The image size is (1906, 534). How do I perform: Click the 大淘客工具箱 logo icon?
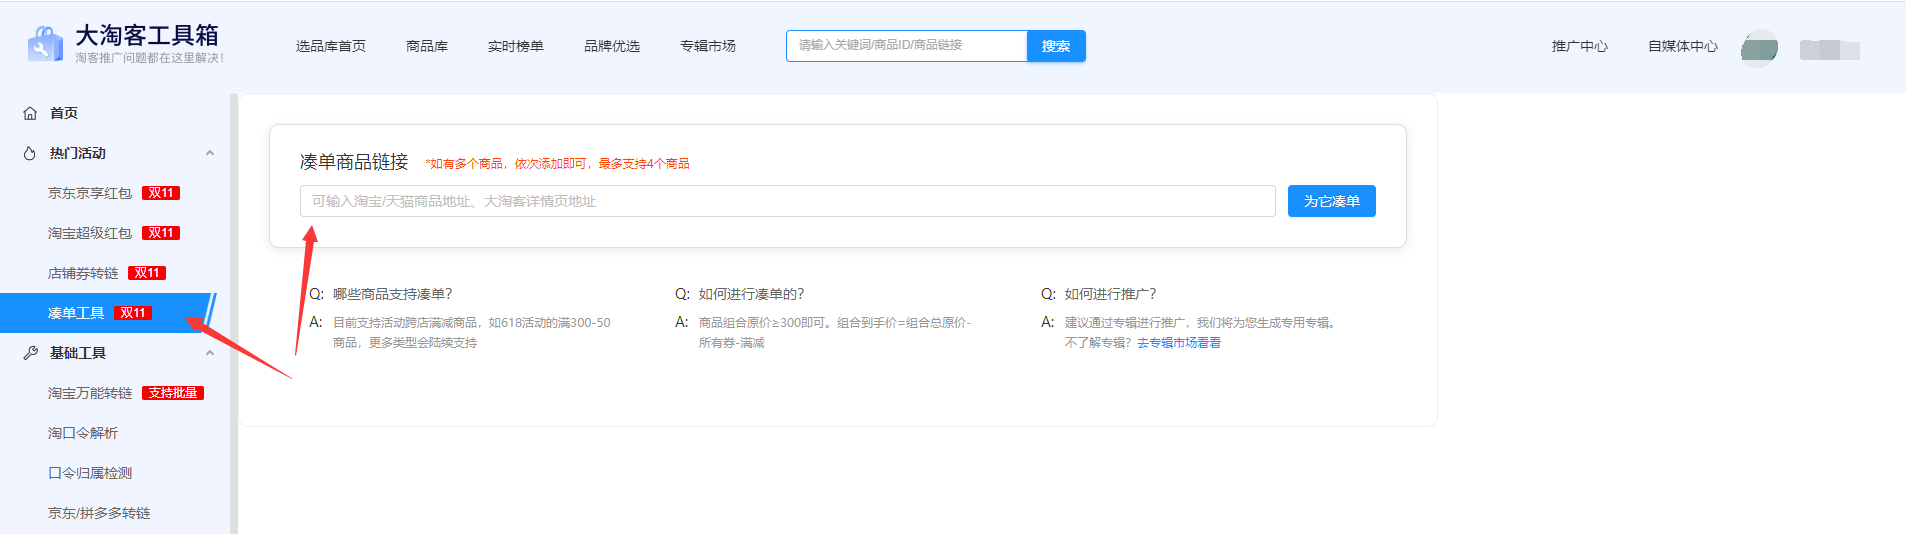[45, 44]
